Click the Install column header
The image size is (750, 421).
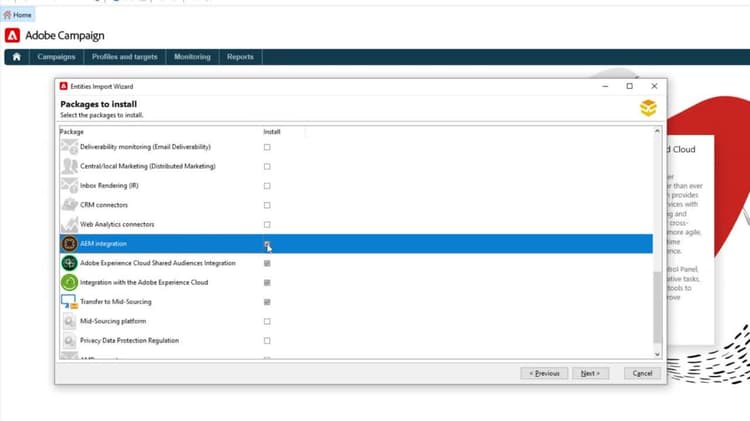(272, 132)
